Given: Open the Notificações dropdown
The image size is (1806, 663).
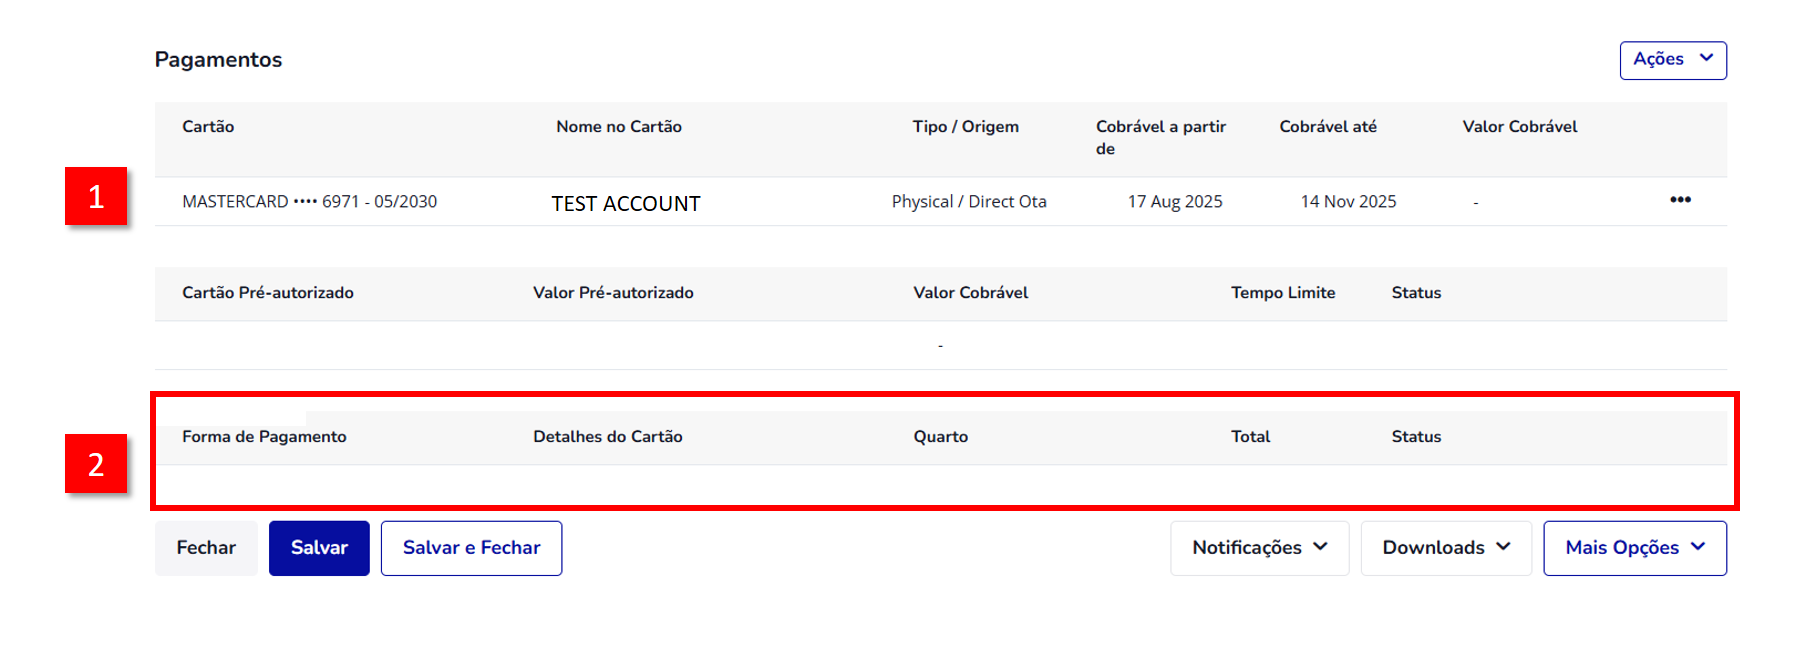Looking at the screenshot, I should [1259, 548].
